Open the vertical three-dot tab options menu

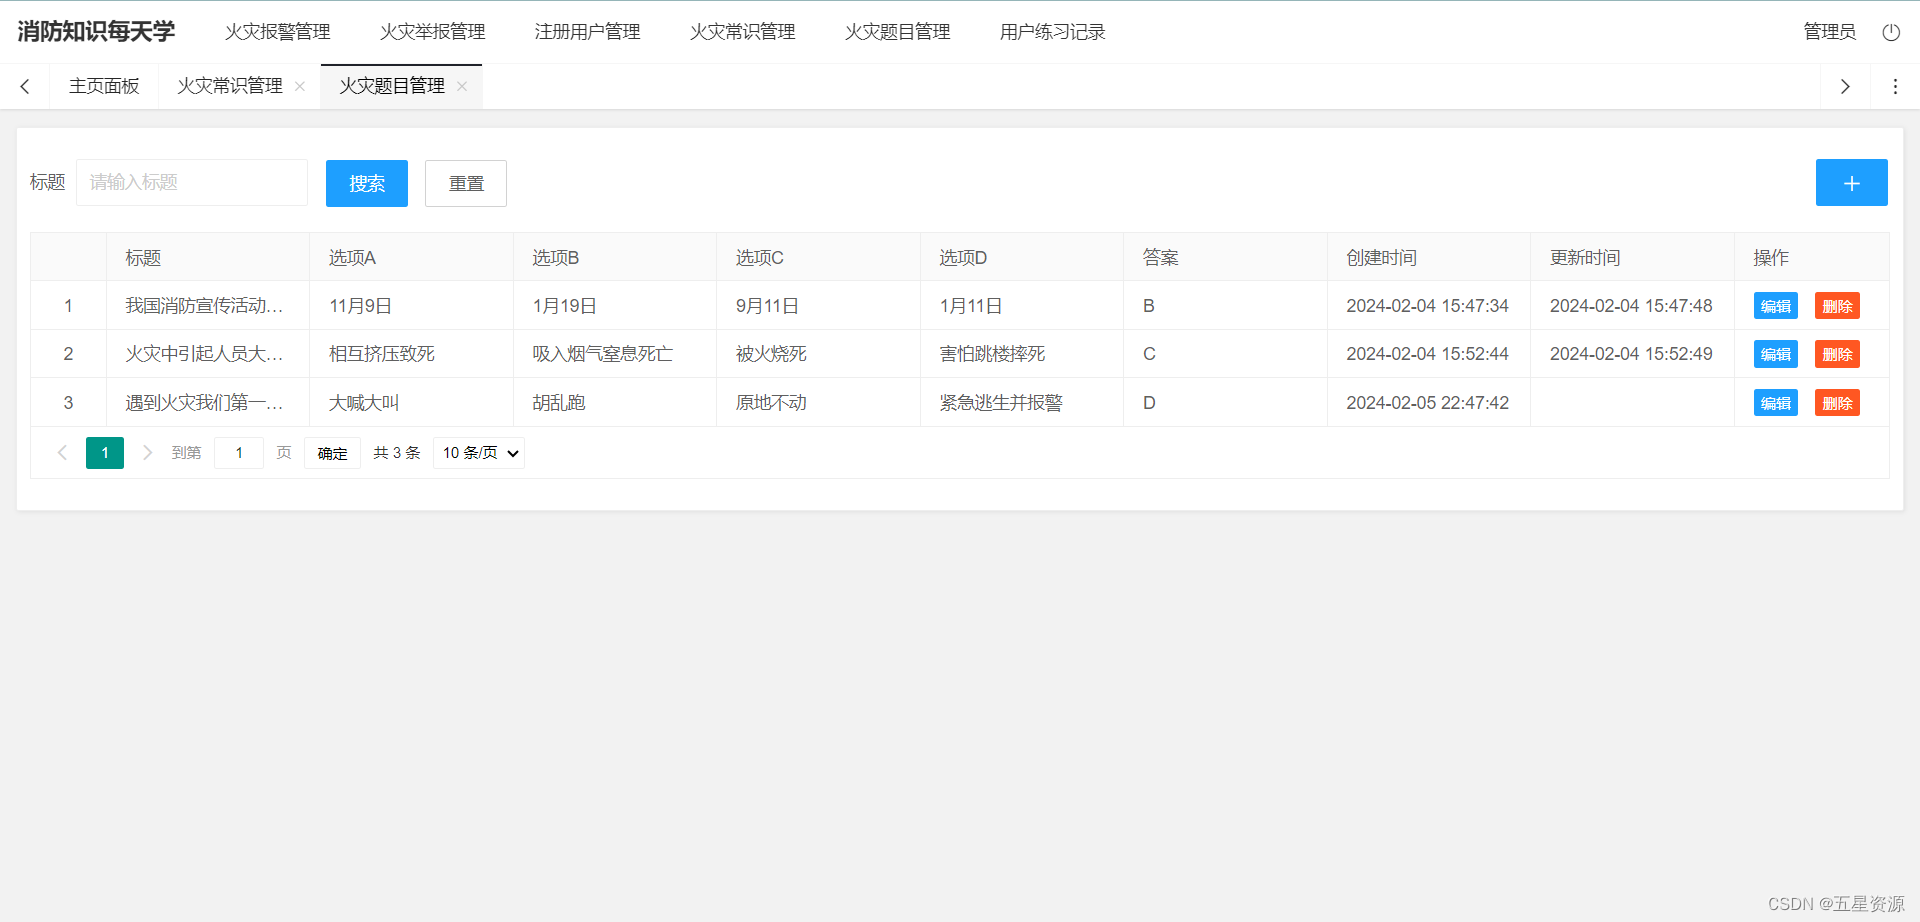pyautogui.click(x=1895, y=87)
